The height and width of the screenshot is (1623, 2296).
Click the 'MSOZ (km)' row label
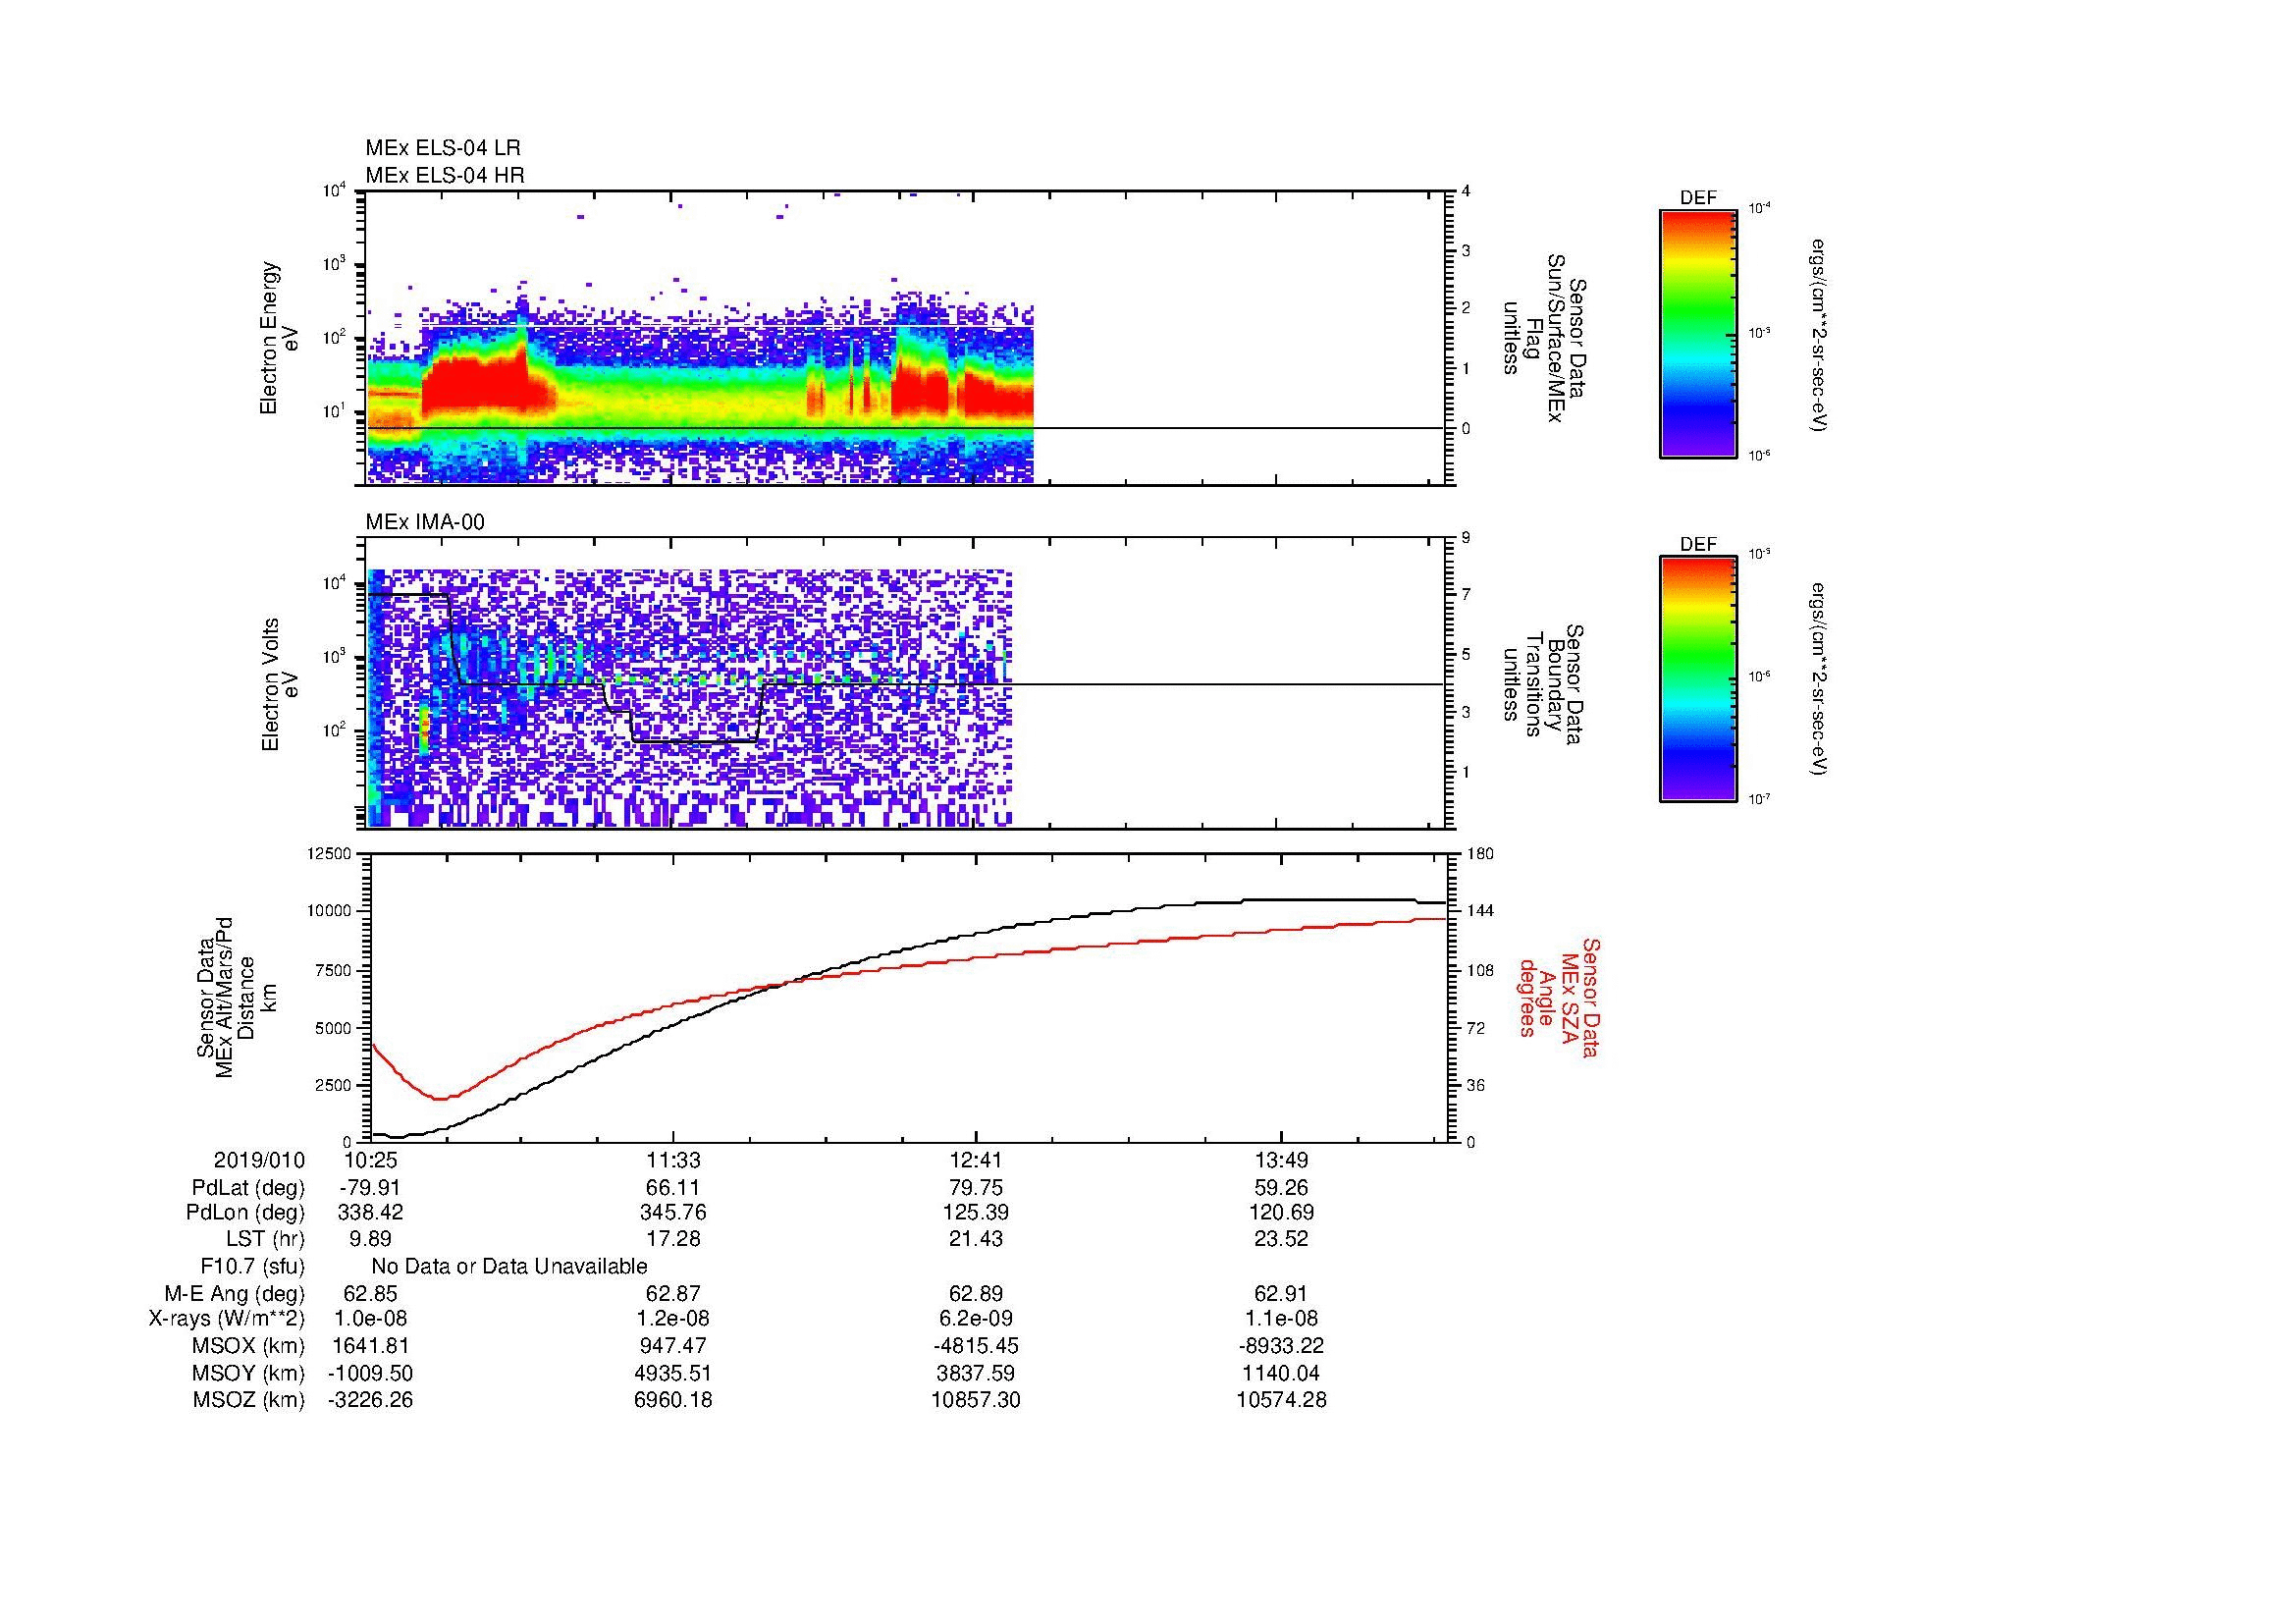(248, 1401)
